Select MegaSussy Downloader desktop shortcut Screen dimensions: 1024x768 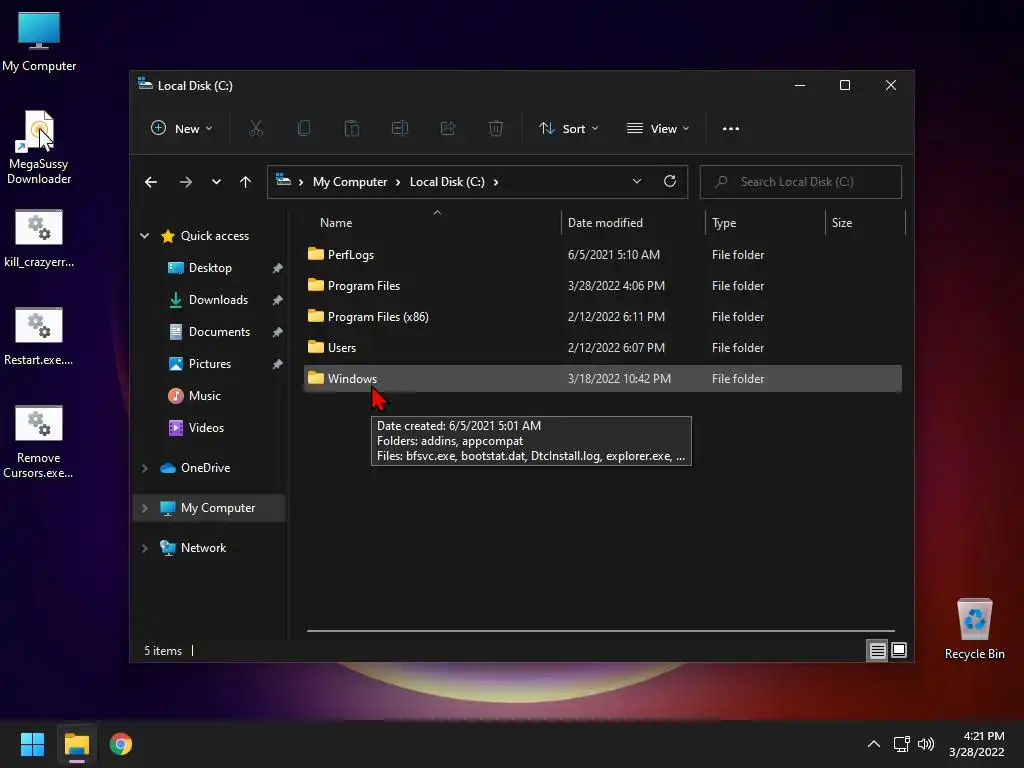(39, 147)
